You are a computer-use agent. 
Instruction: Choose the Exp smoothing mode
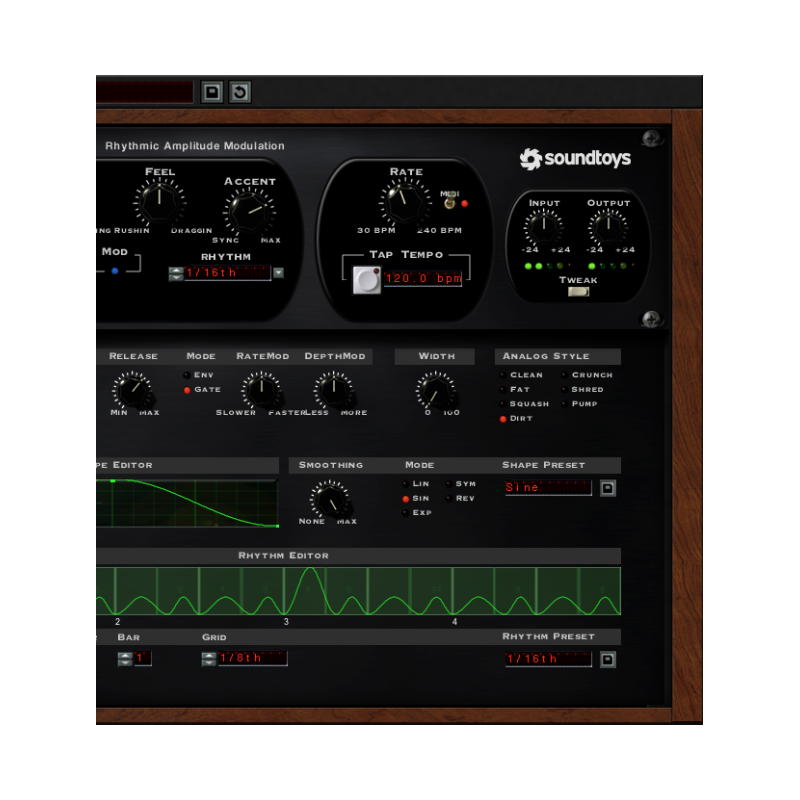[x=403, y=512]
